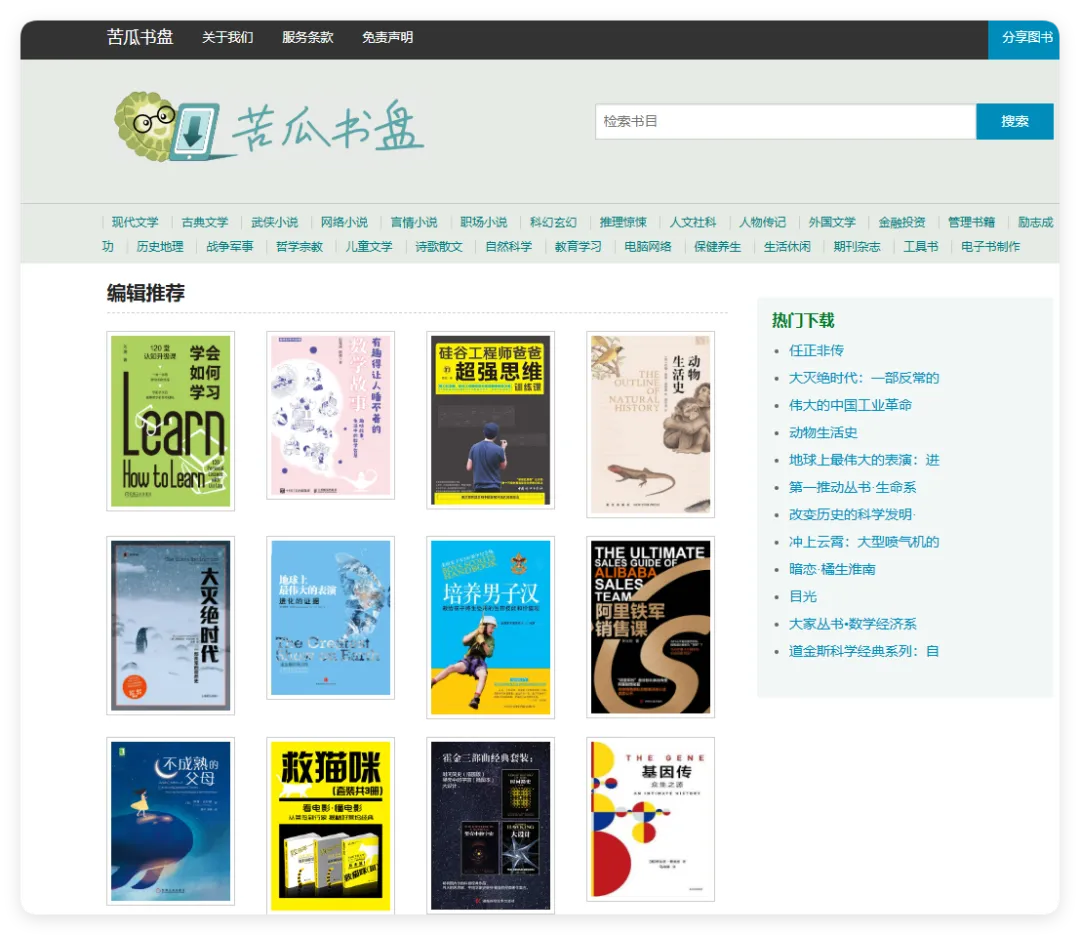The height and width of the screenshot is (935, 1080).
Task: Select the 外国文学 category
Action: tap(832, 222)
